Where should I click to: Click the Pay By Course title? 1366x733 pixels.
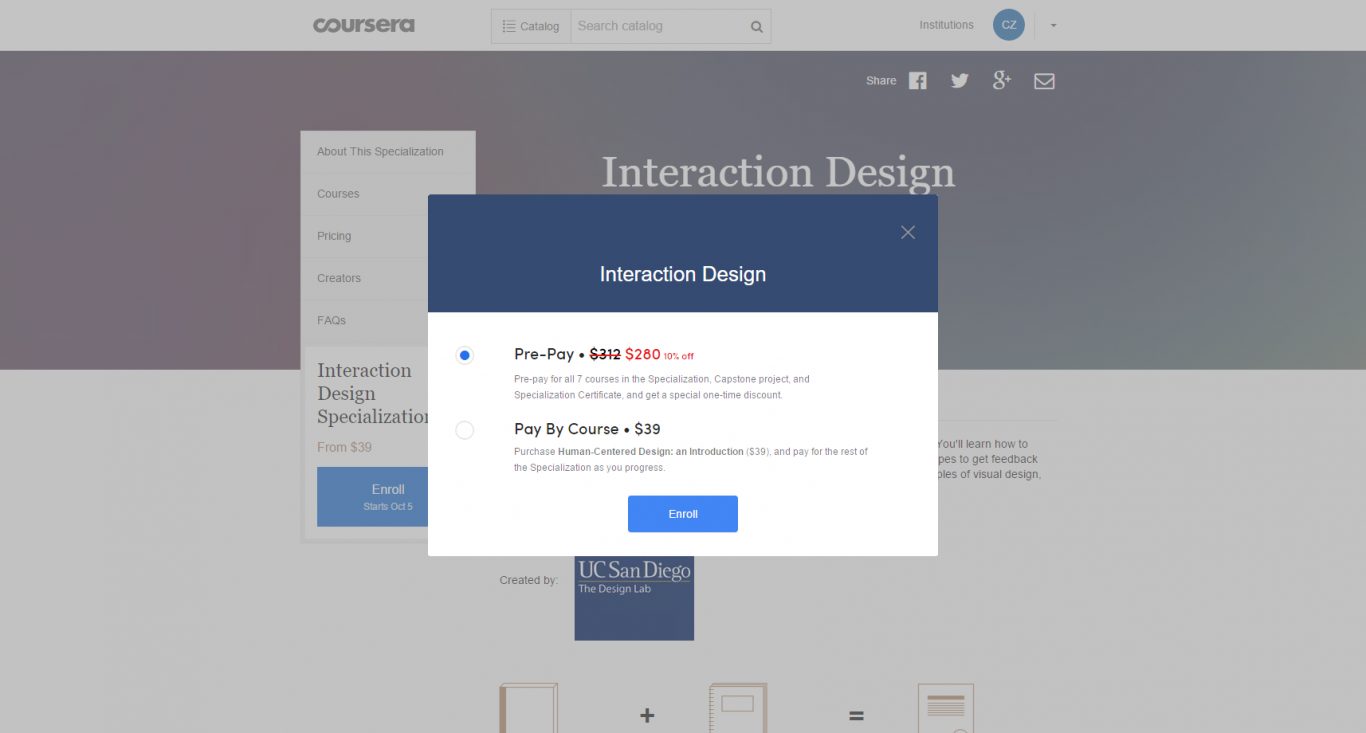pyautogui.click(x=566, y=429)
